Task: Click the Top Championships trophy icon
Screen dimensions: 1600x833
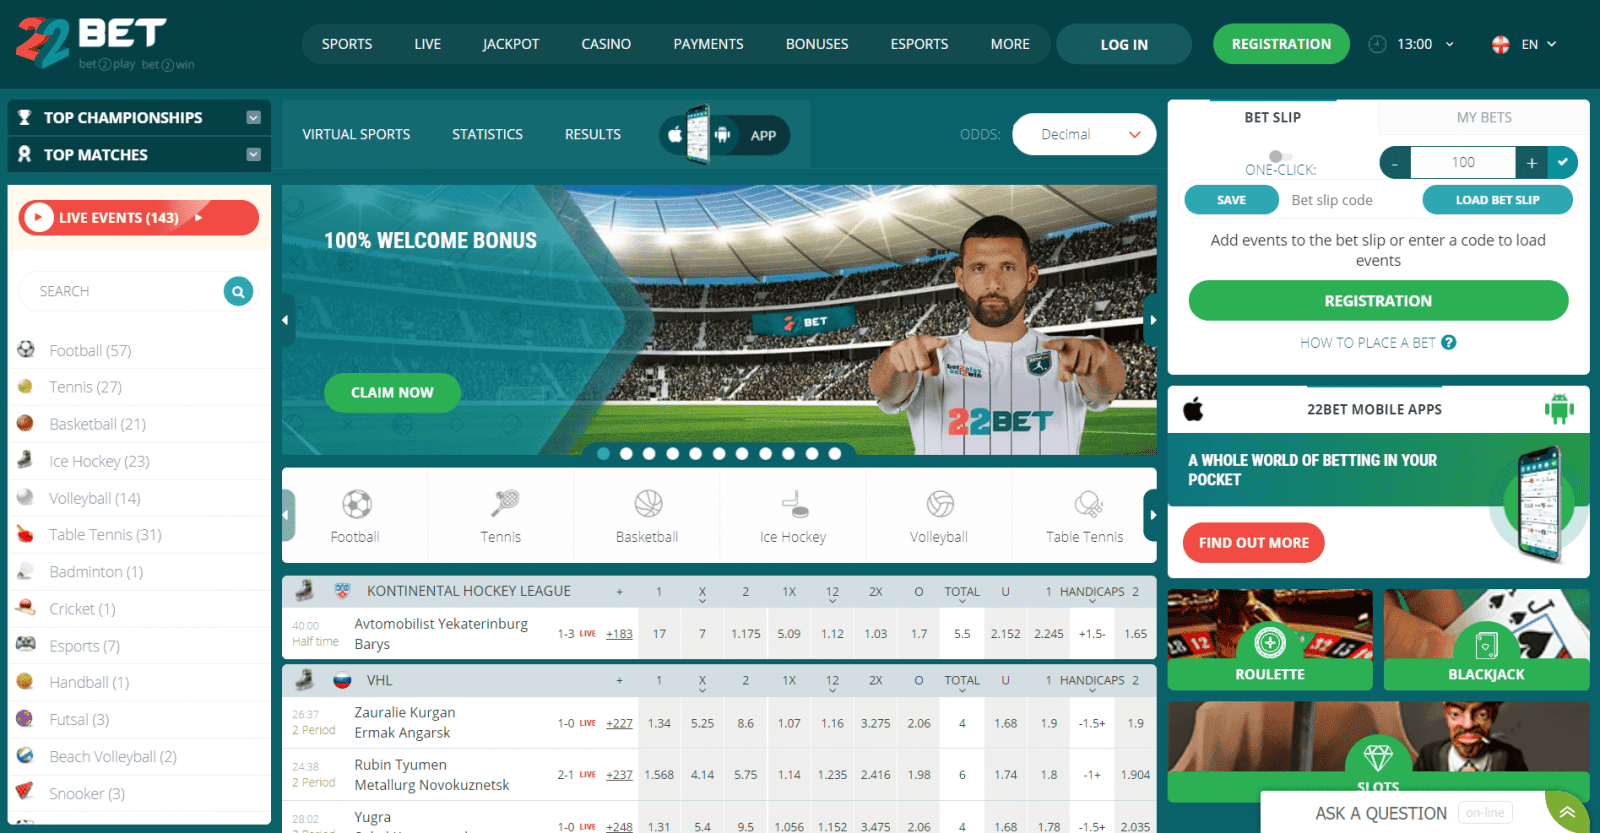Action: coord(24,117)
